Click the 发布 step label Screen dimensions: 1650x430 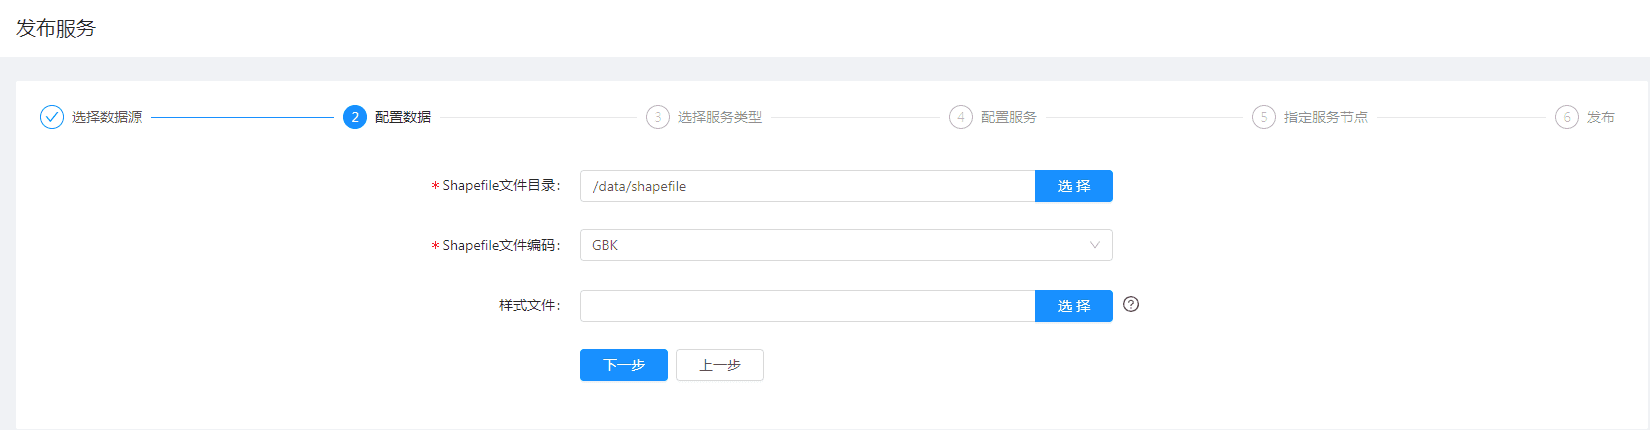point(1600,117)
